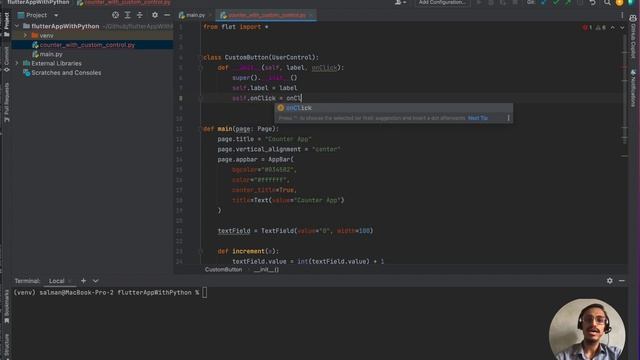Viewport: 640px width, 360px height.
Task: Select counter_with_custom_control.py in Project tree
Action: coord(87,45)
